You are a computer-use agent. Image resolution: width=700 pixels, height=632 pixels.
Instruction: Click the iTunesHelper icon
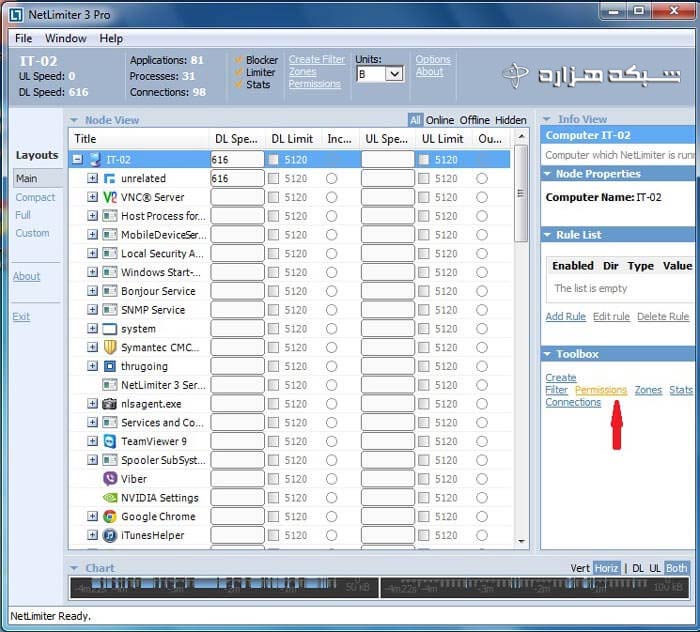point(110,535)
